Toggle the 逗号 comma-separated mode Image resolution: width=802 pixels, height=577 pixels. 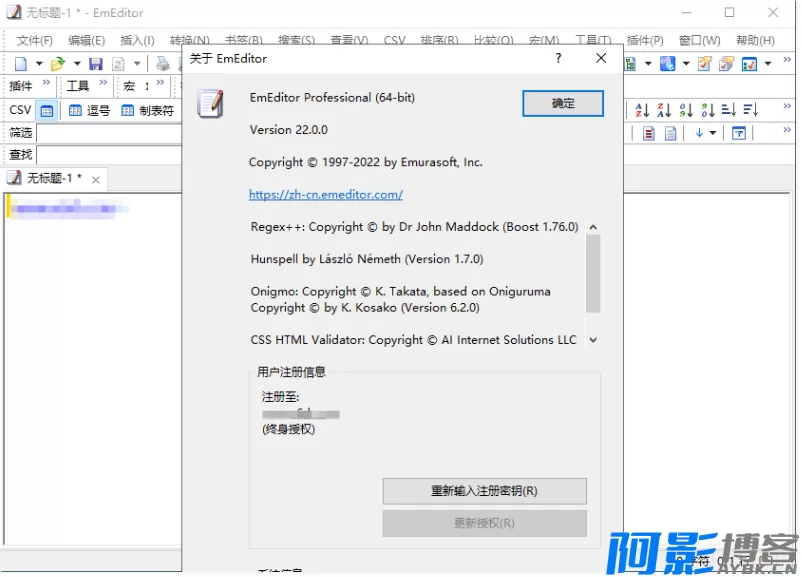[x=89, y=110]
